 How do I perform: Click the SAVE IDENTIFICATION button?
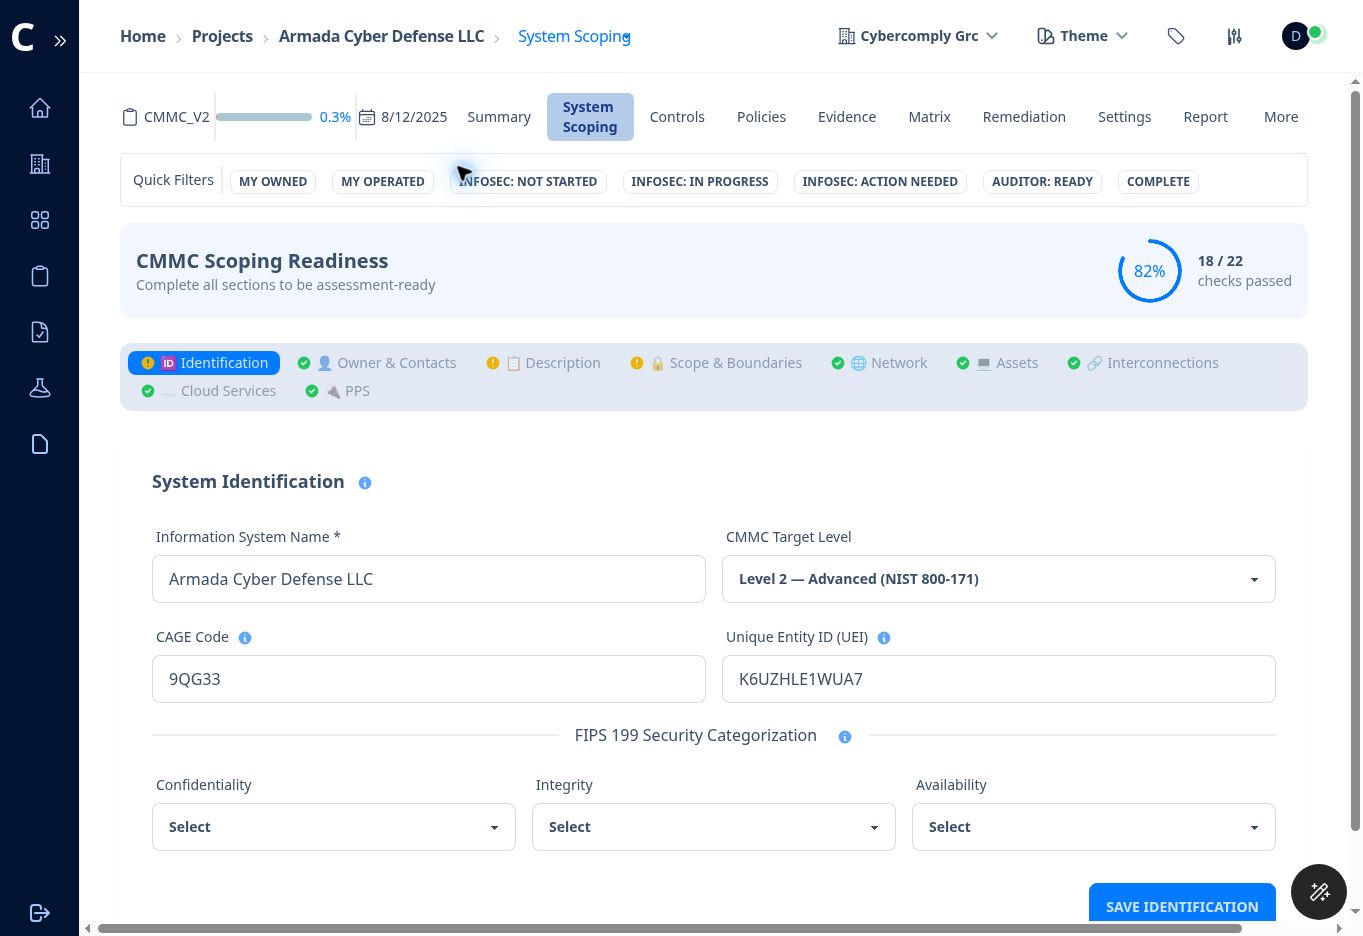(1182, 906)
